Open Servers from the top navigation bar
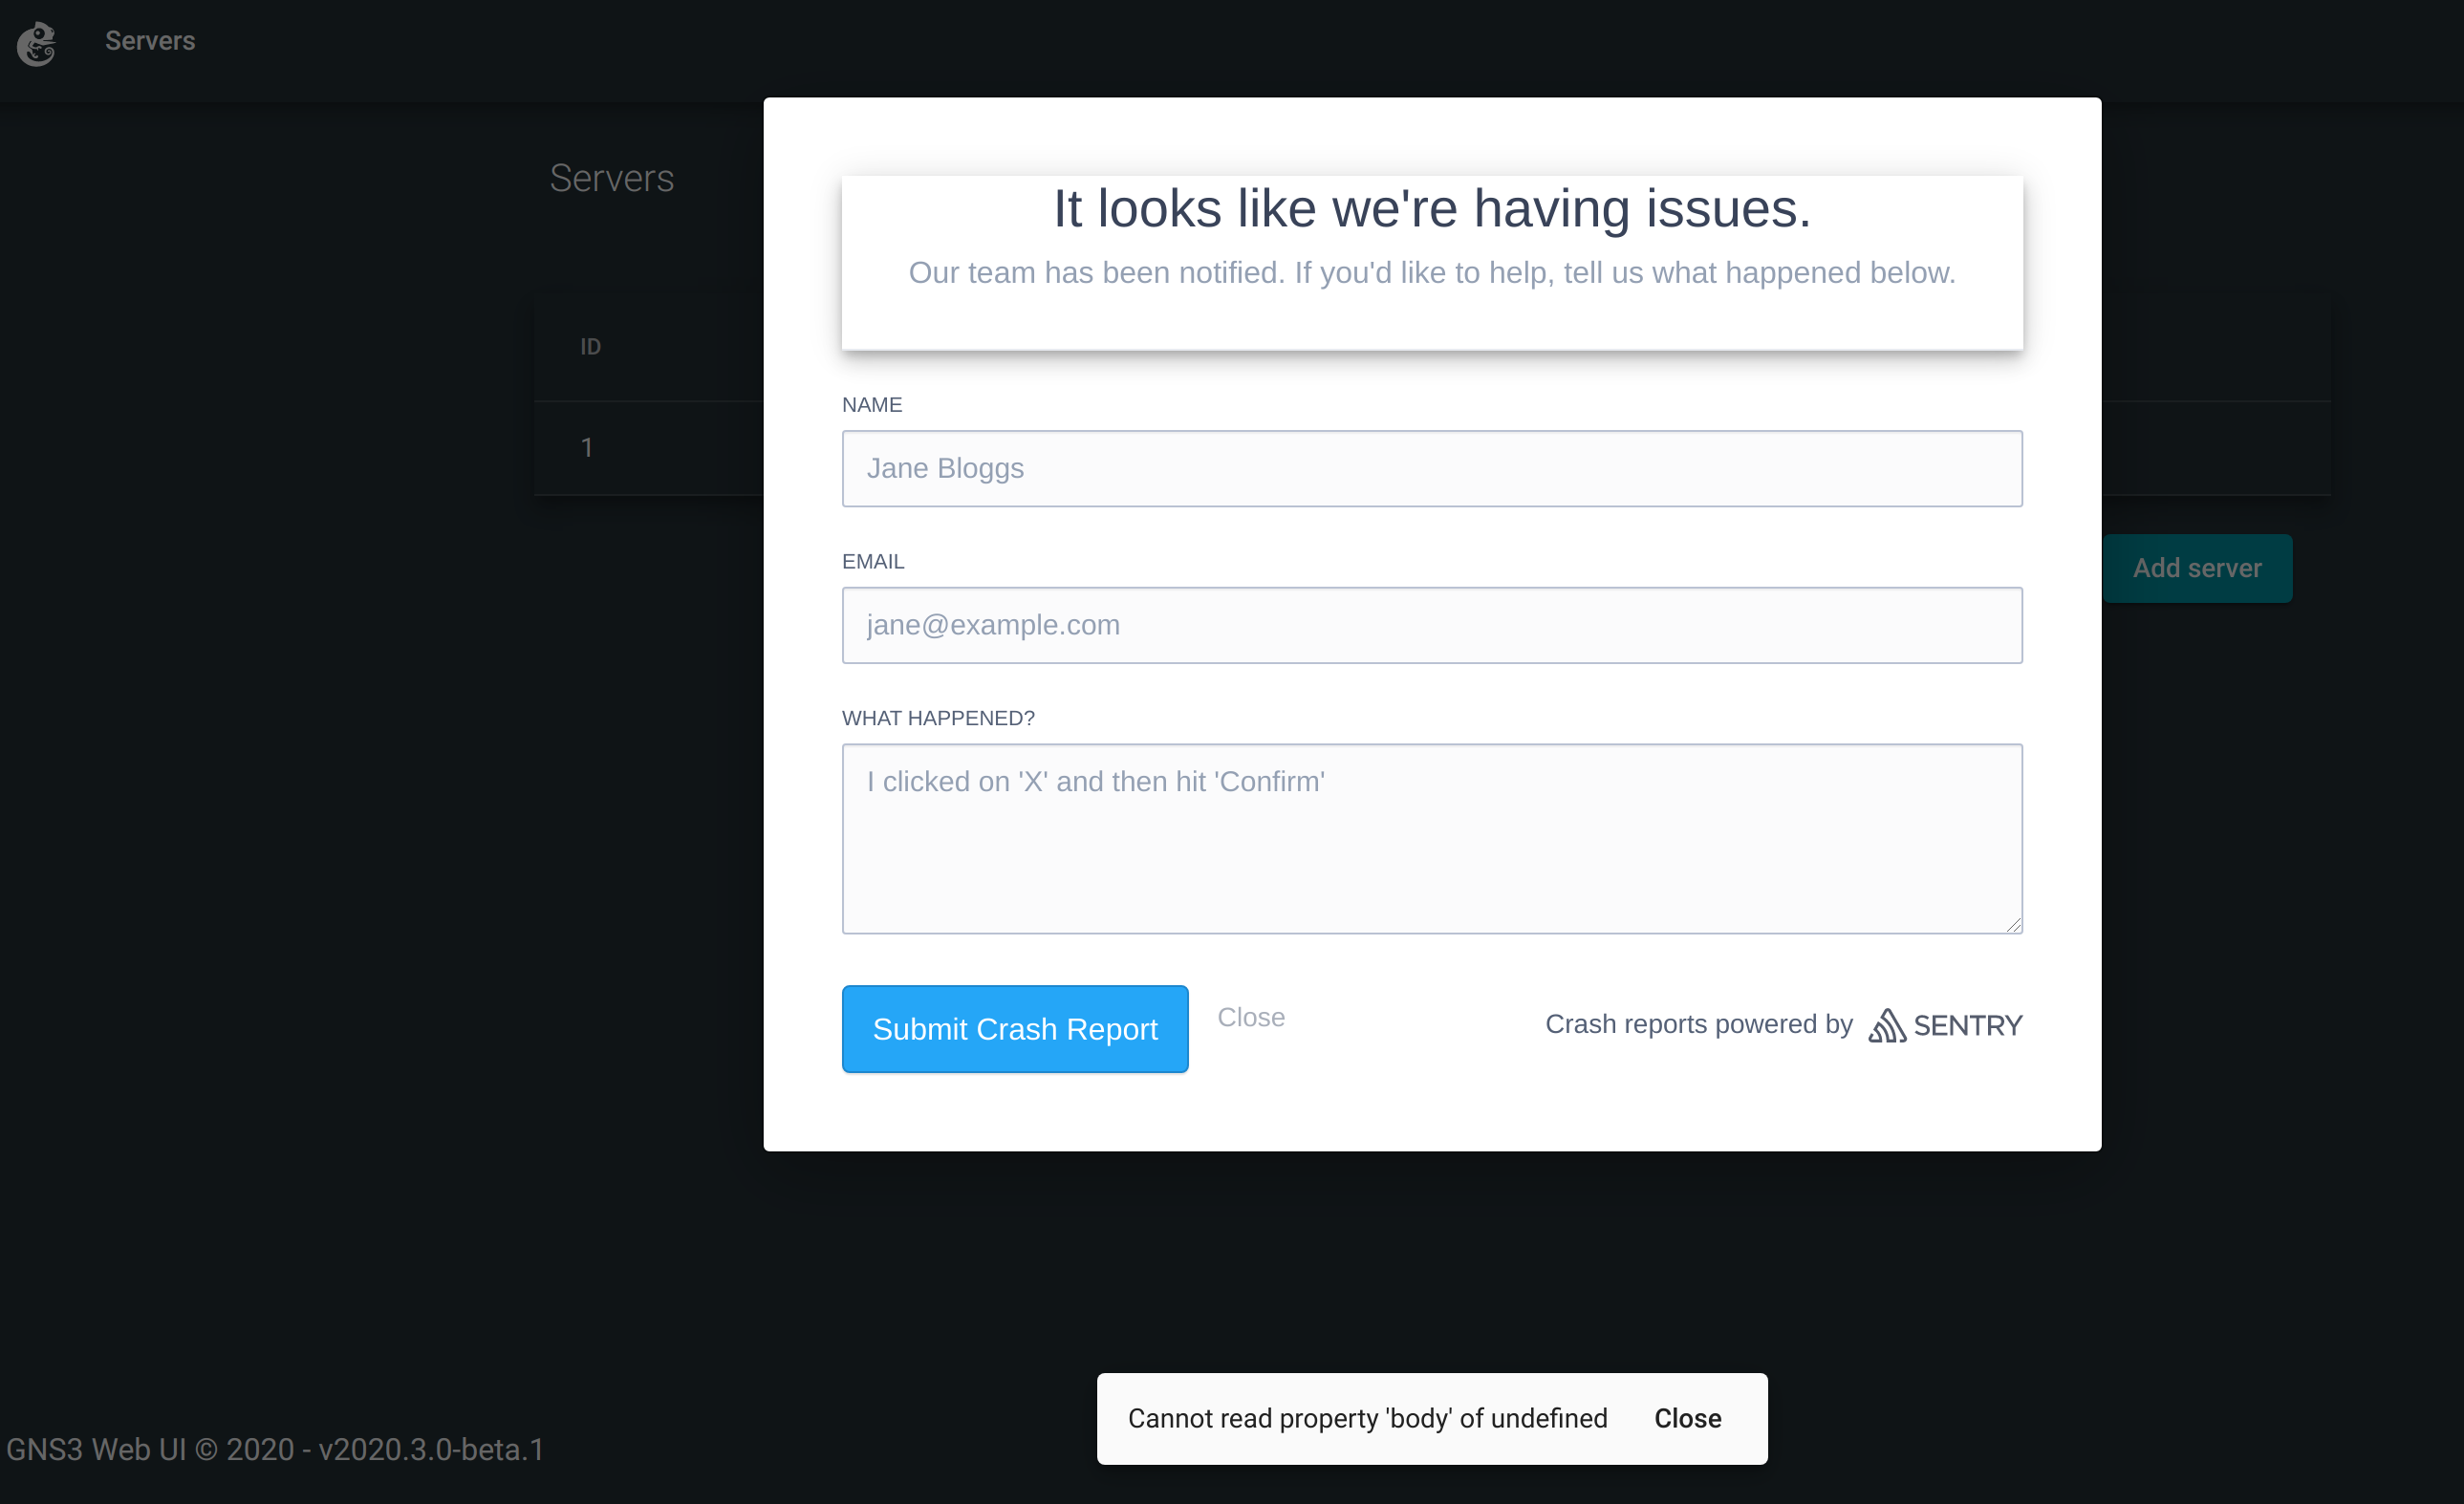This screenshot has width=2464, height=1504. (150, 41)
